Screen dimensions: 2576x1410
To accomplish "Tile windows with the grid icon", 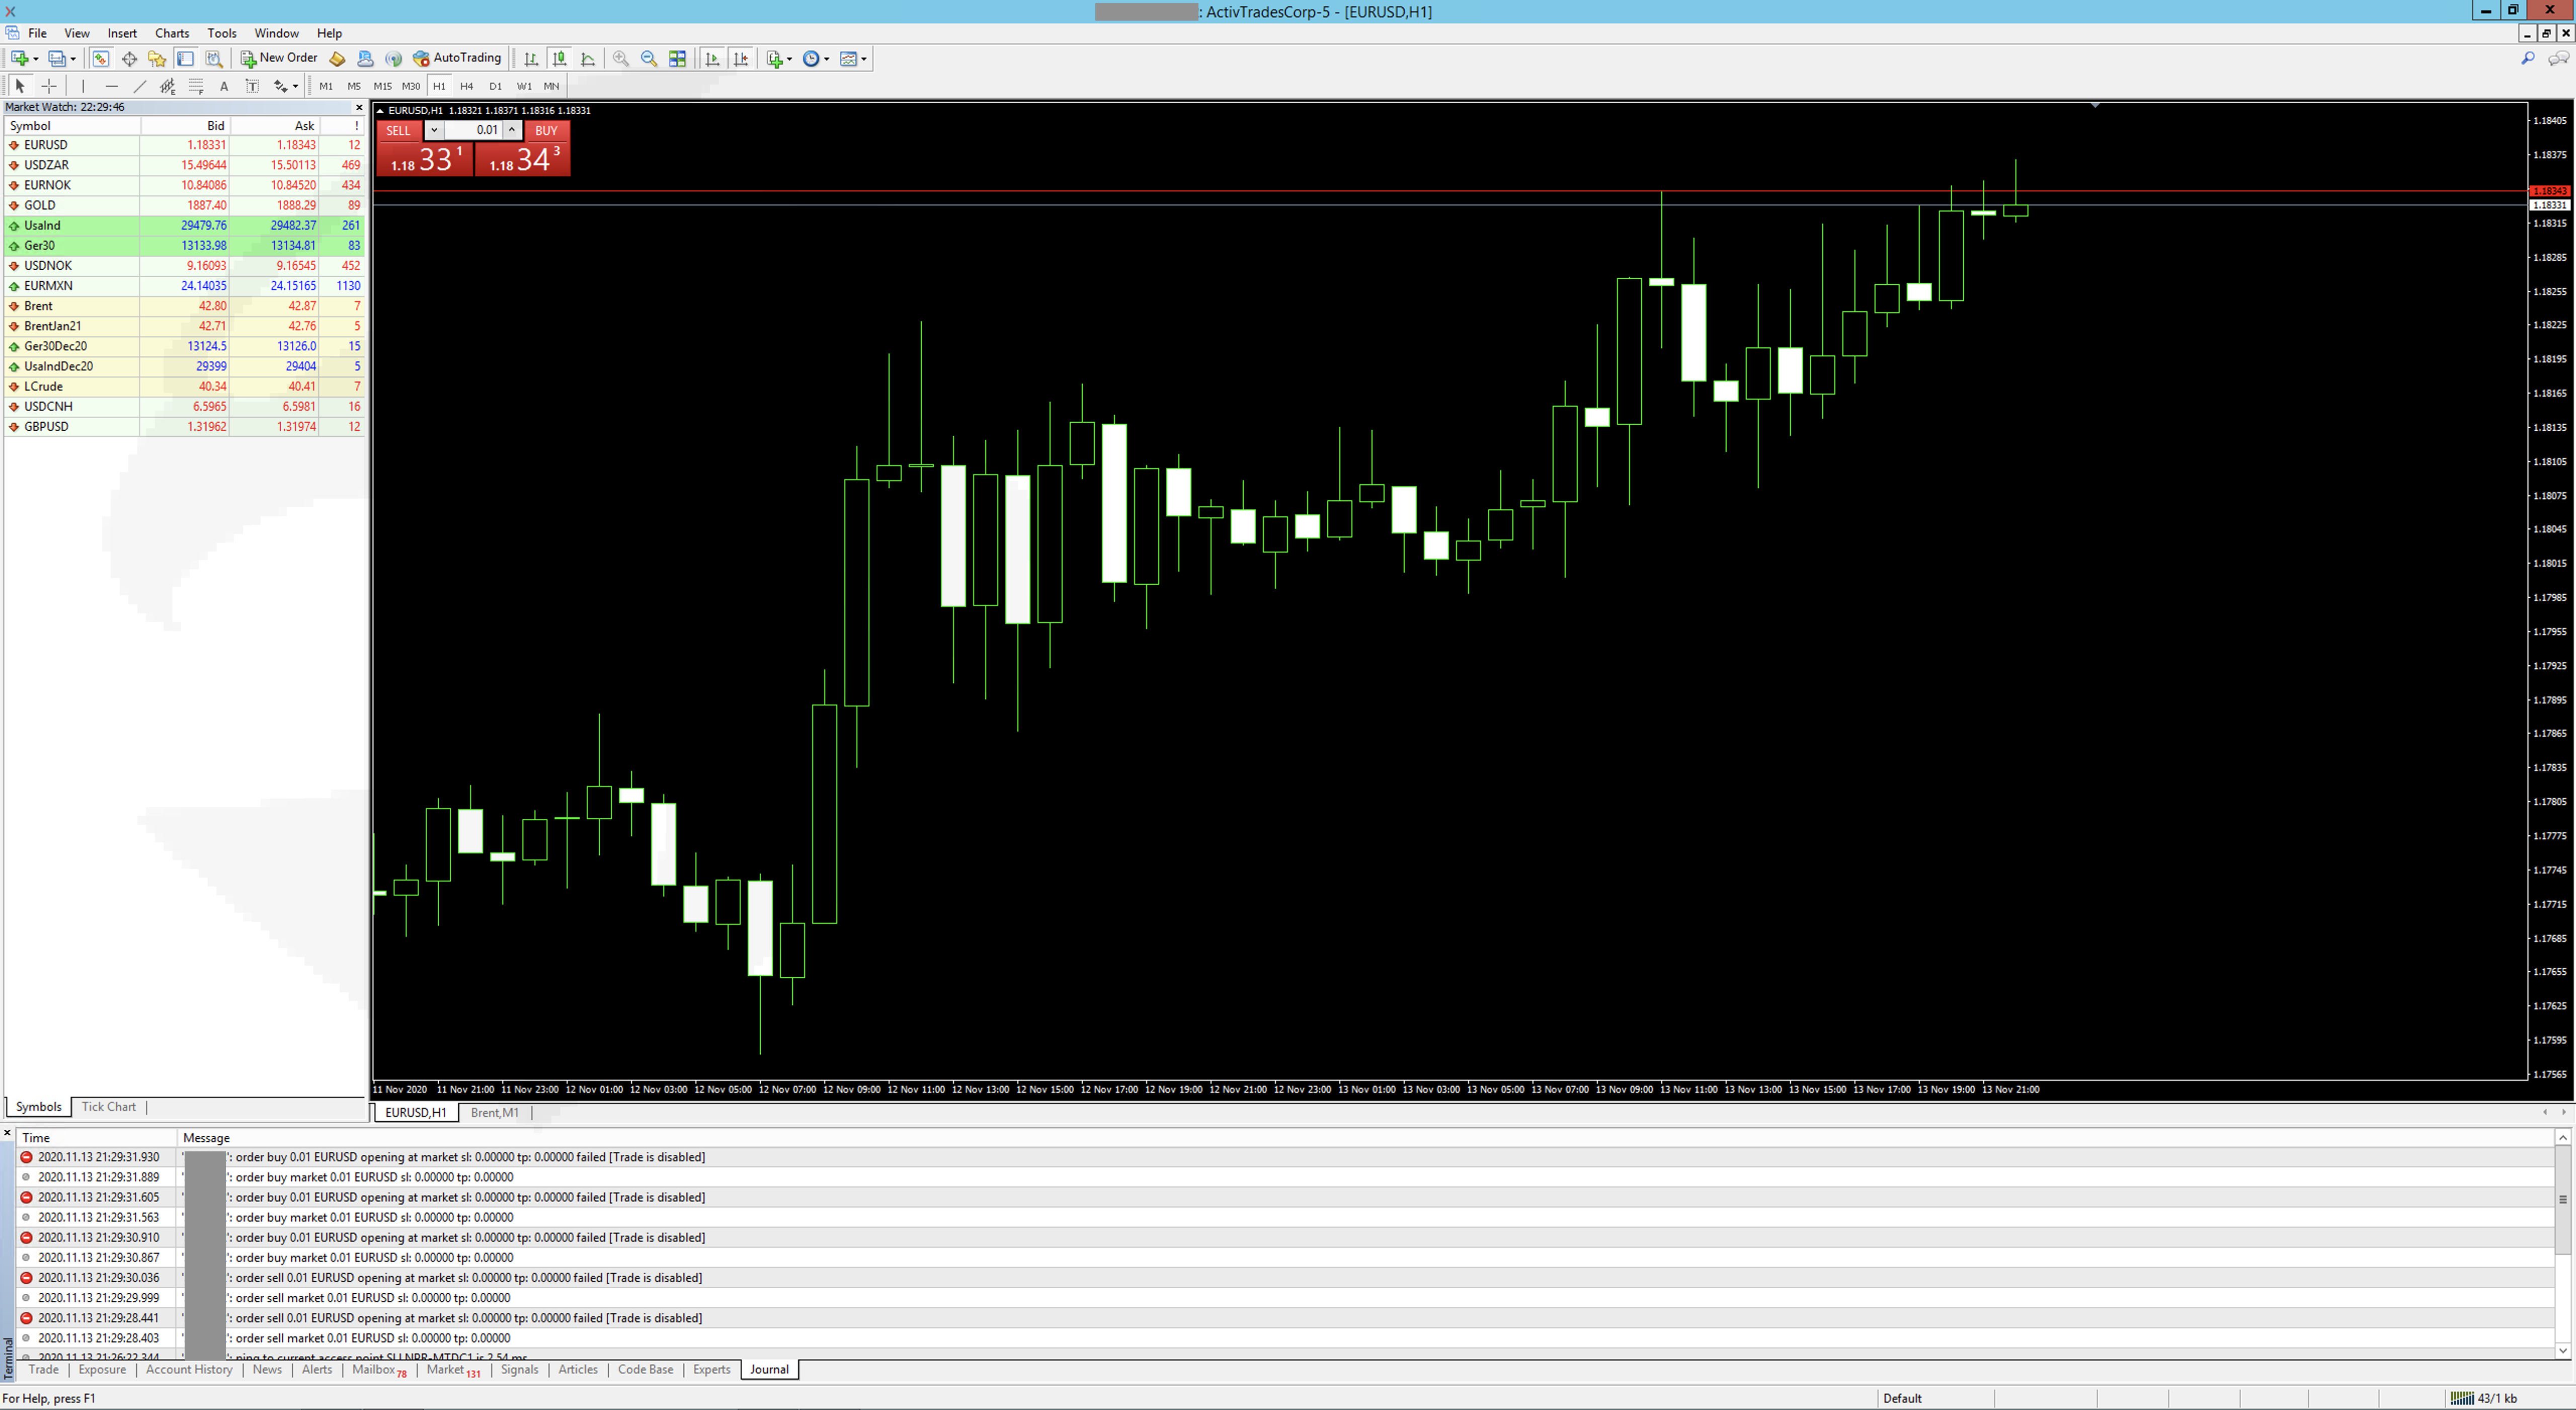I will (678, 59).
